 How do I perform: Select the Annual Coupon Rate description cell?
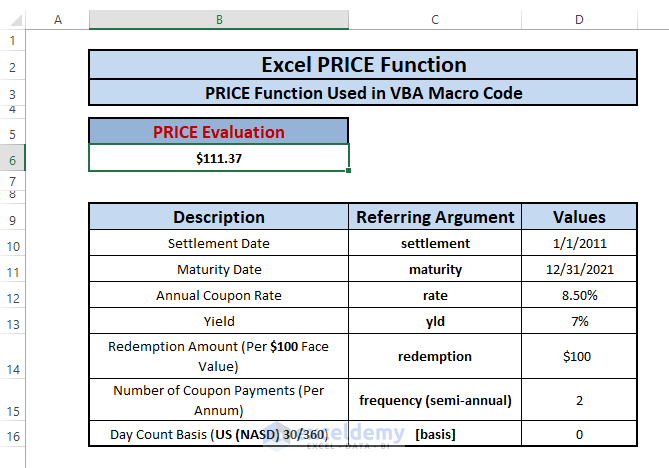click(x=218, y=296)
